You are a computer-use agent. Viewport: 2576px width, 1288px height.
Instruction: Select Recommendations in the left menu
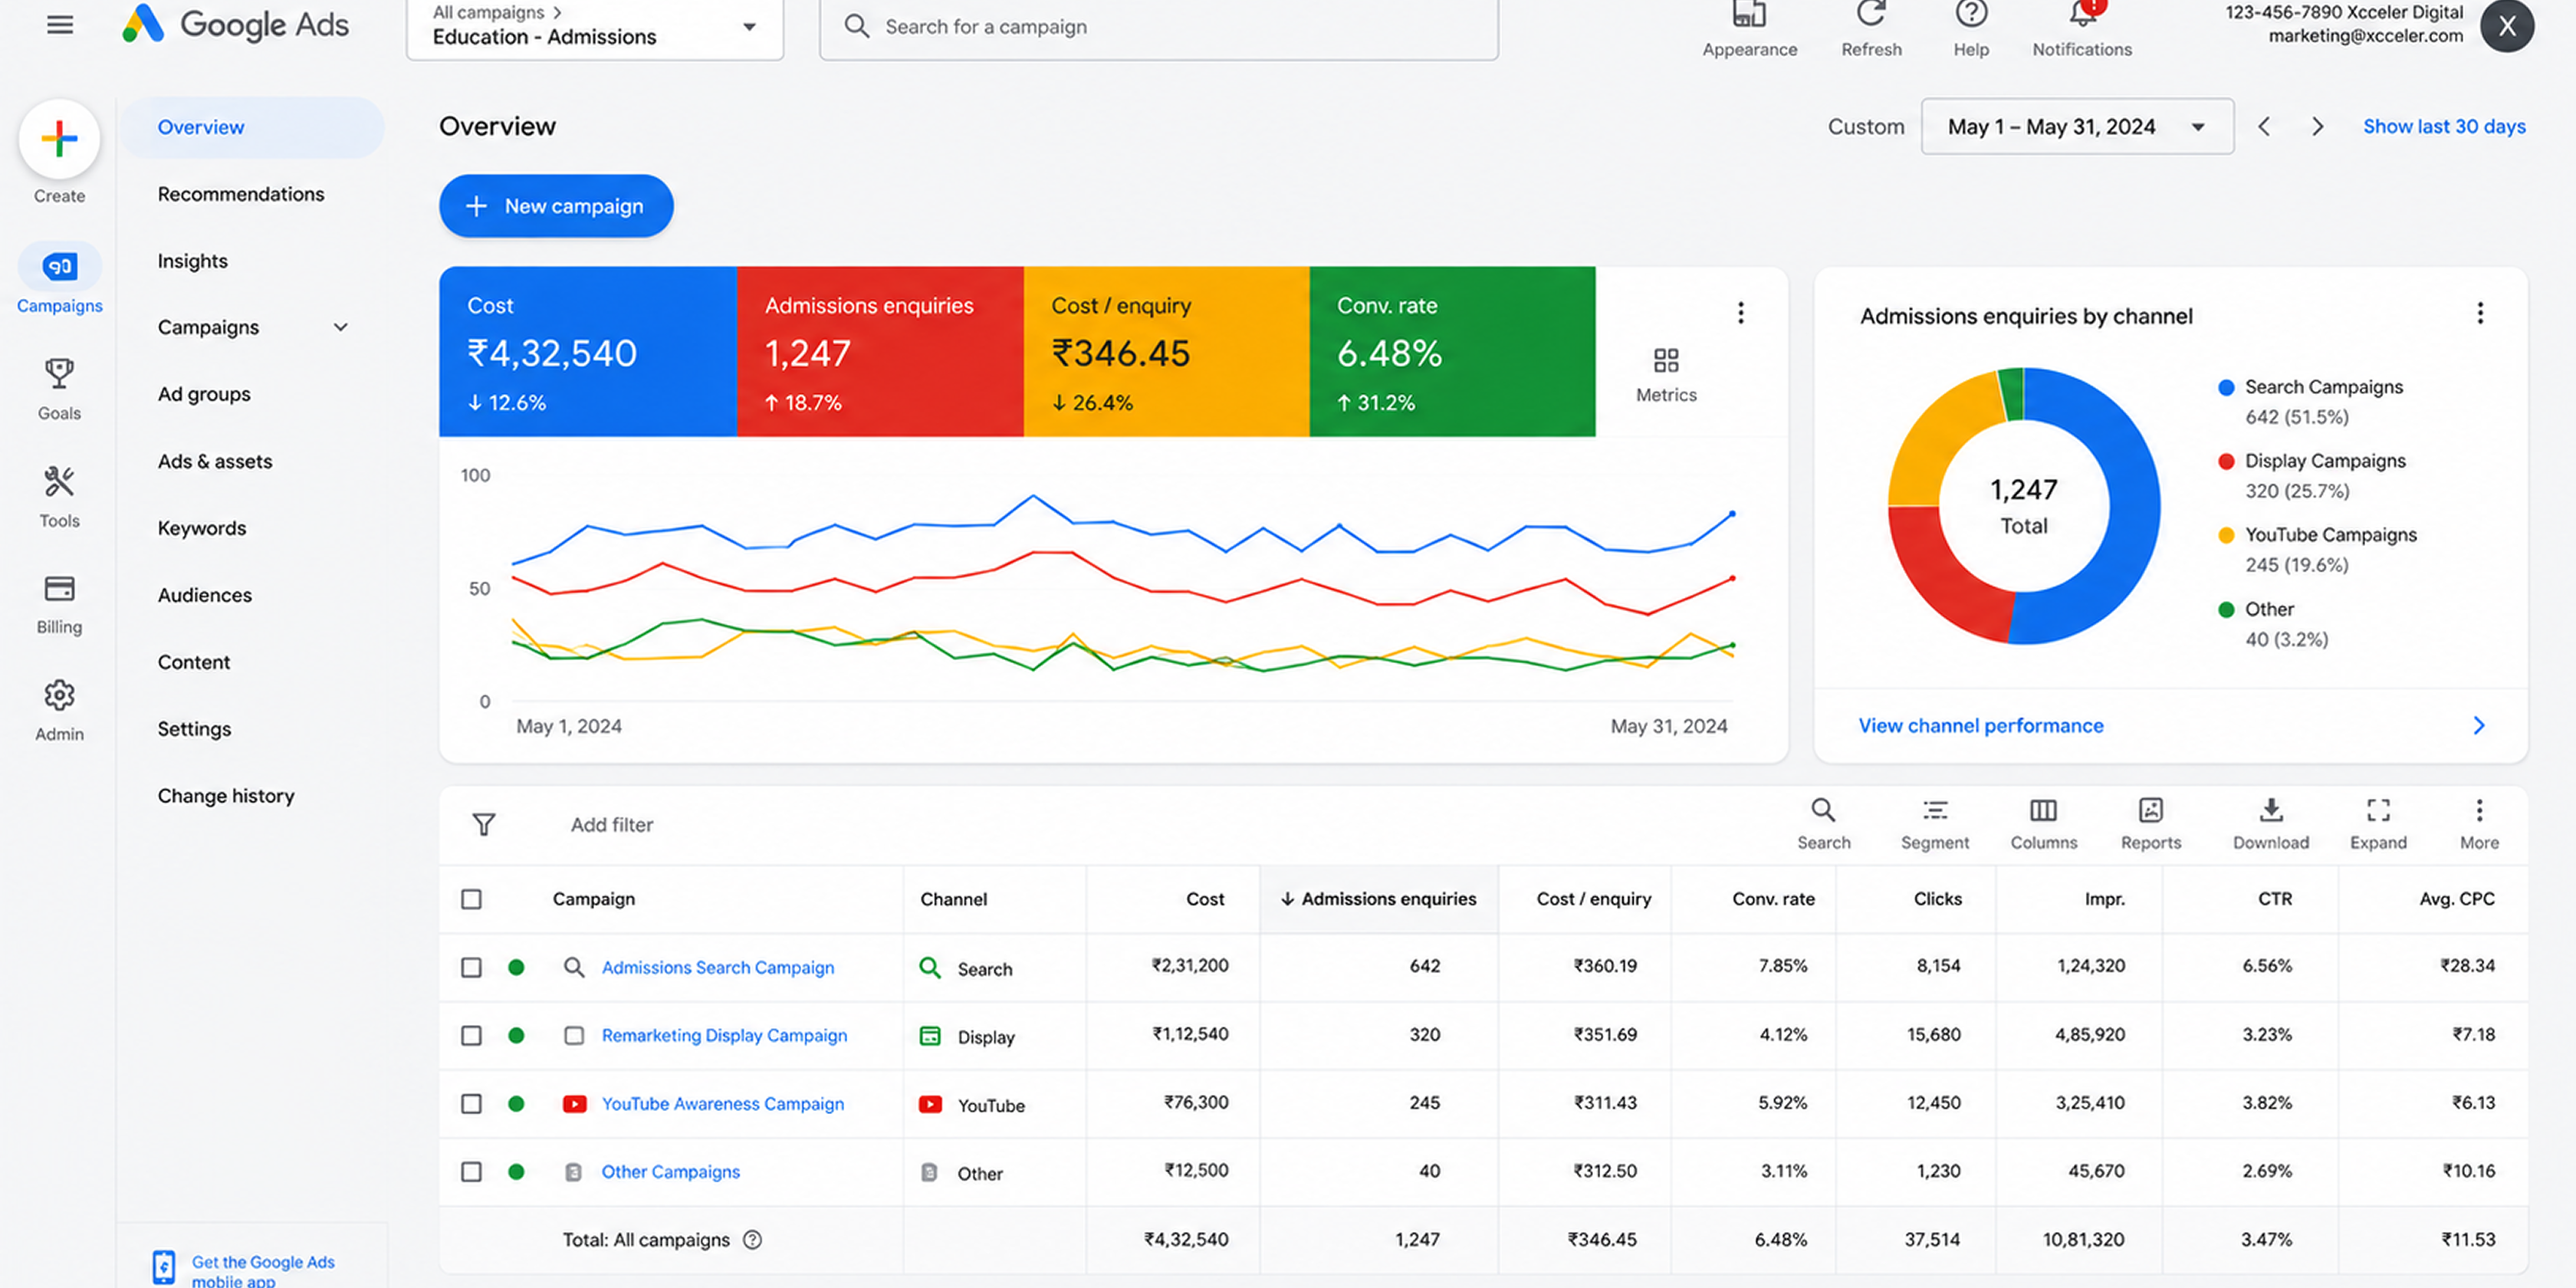pos(241,194)
